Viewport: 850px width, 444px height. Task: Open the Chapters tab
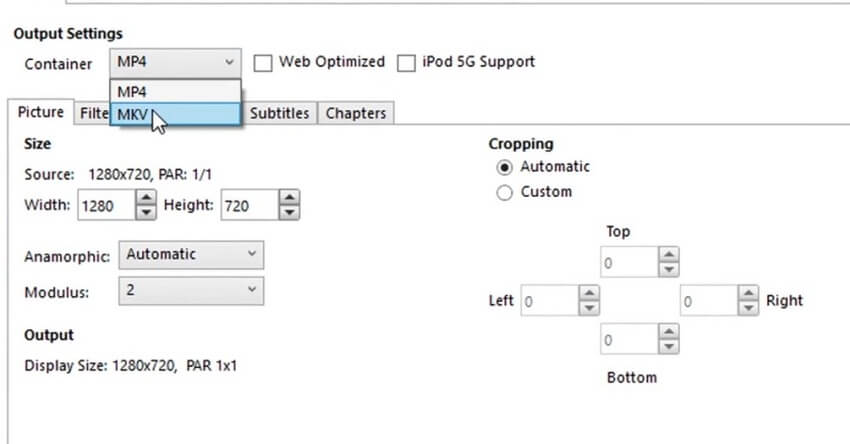coord(355,114)
